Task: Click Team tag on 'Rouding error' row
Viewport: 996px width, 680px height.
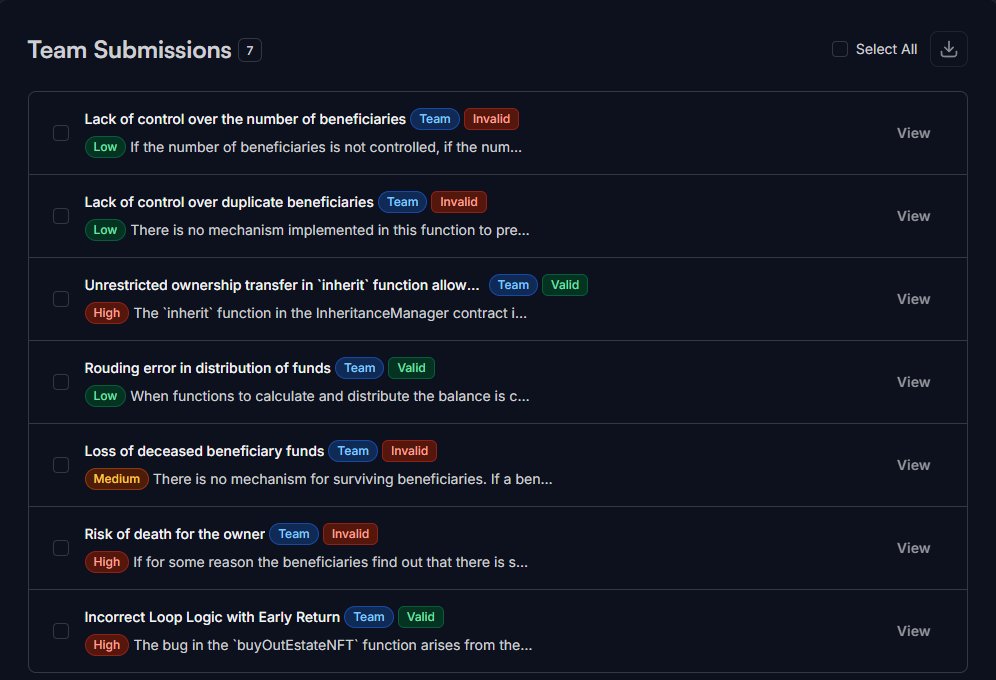Action: tap(360, 368)
